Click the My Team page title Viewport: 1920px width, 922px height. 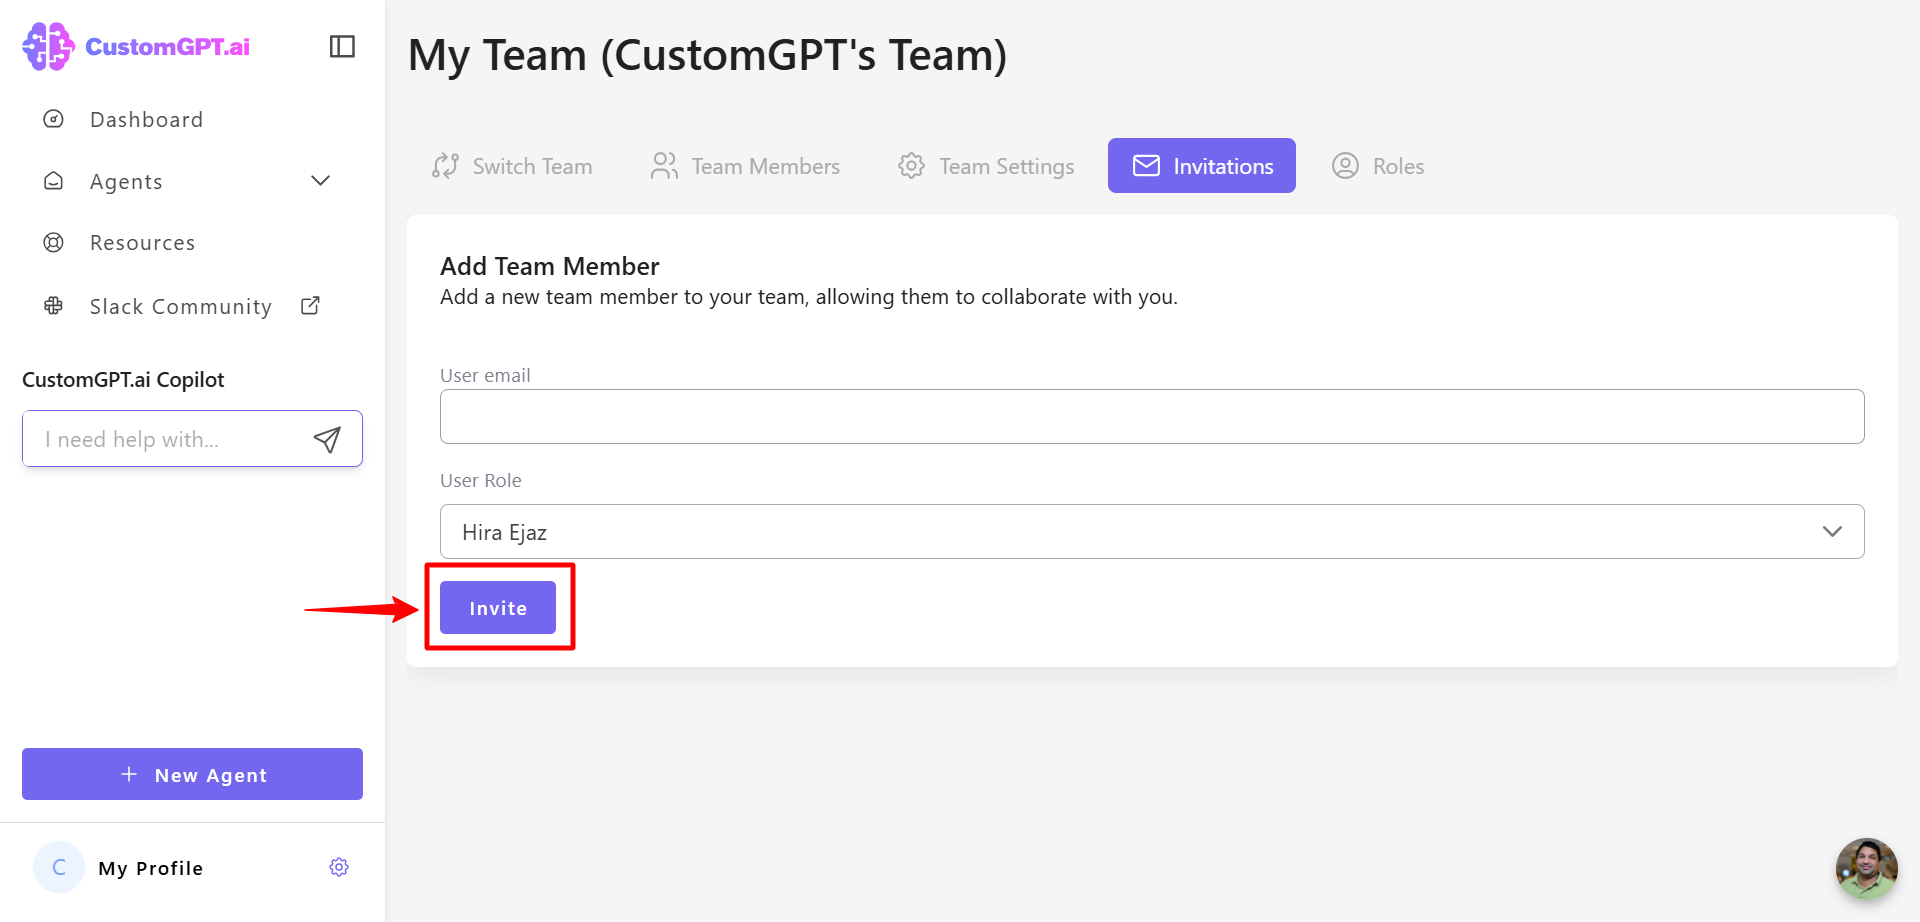(x=708, y=55)
